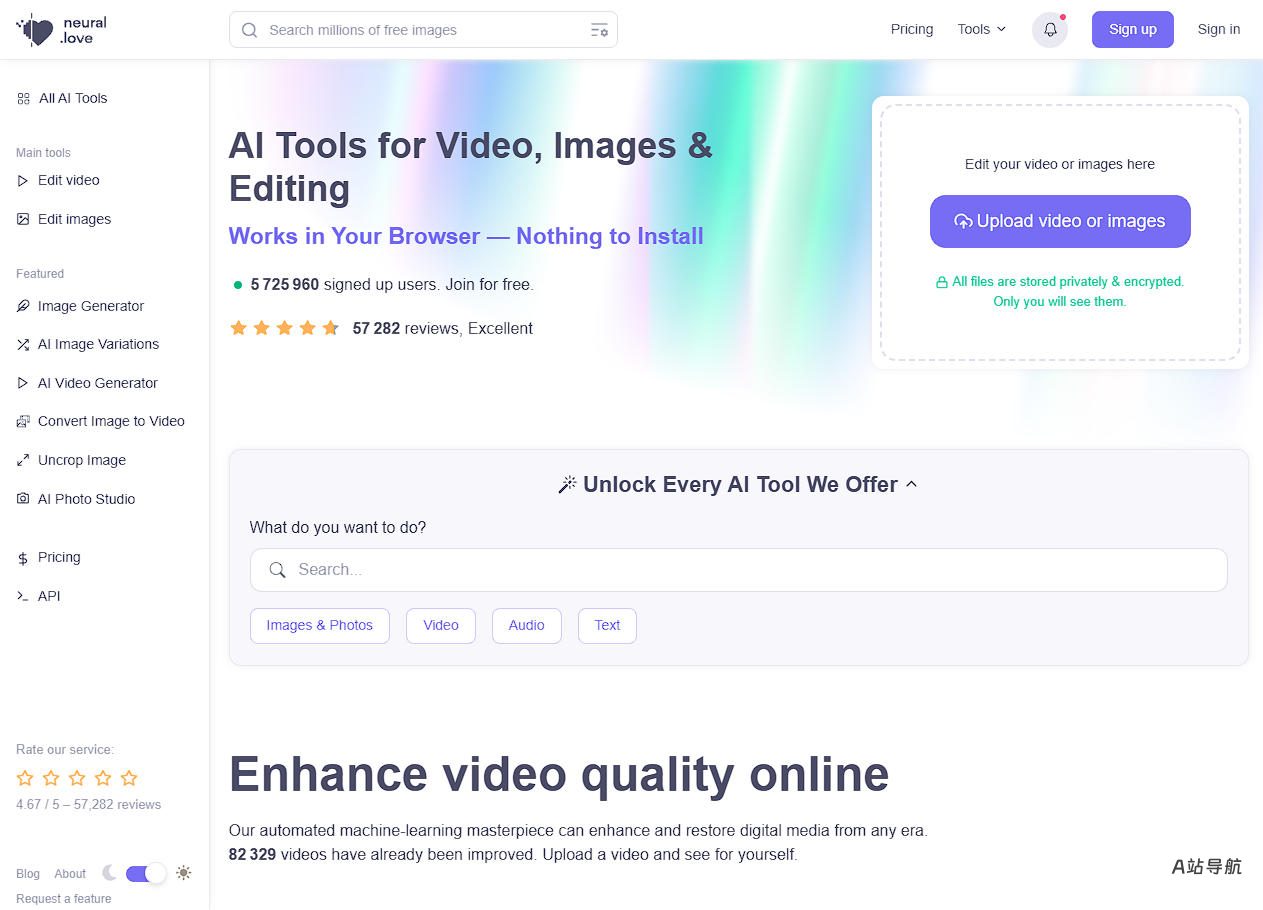Click the top image search field

click(423, 30)
